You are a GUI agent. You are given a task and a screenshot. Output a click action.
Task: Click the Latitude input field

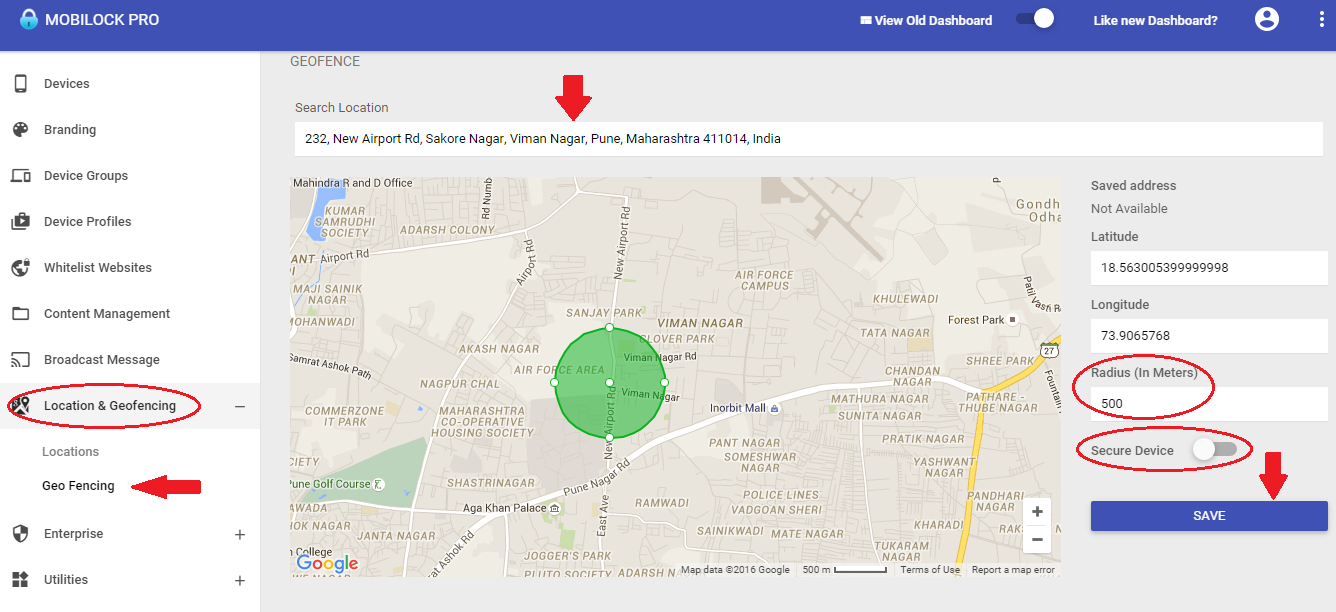coord(1209,268)
